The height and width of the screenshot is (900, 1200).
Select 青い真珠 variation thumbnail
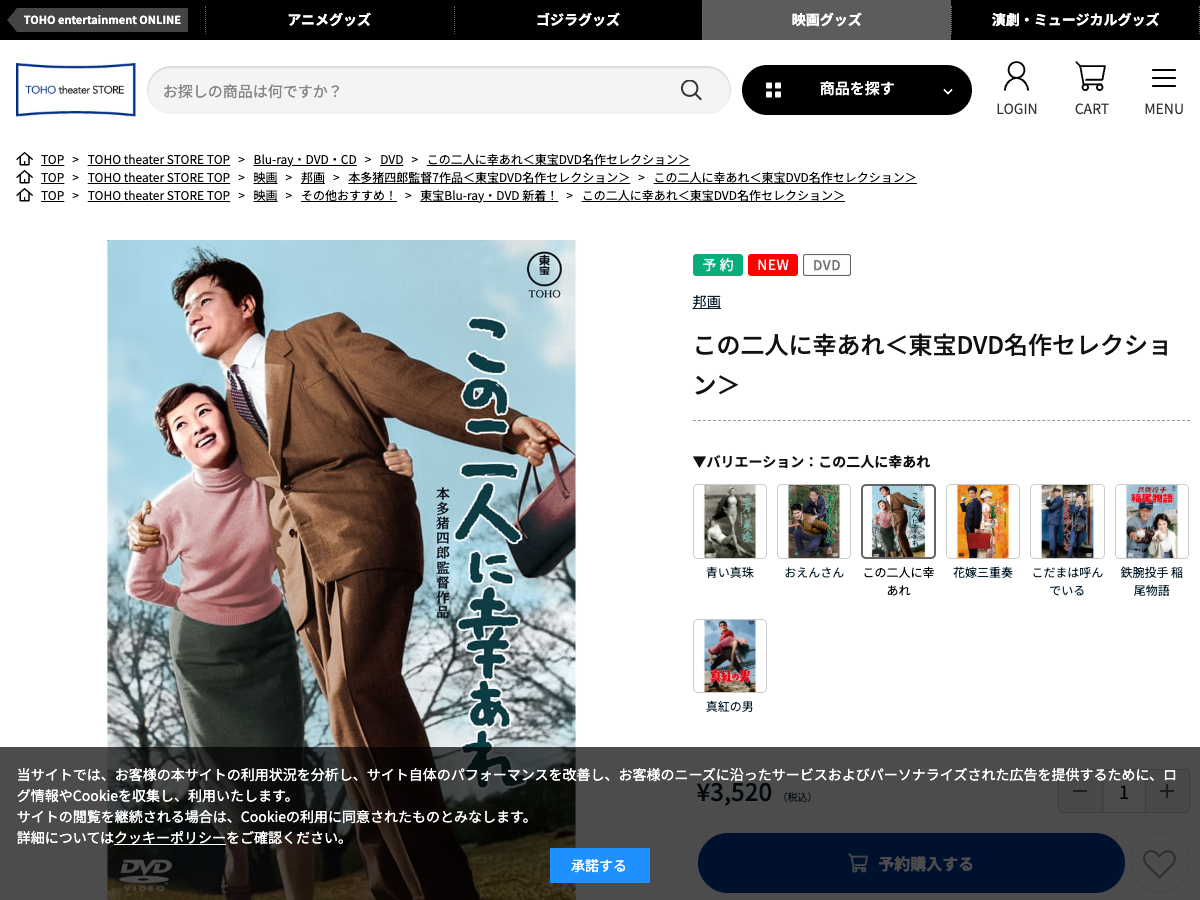pos(730,521)
